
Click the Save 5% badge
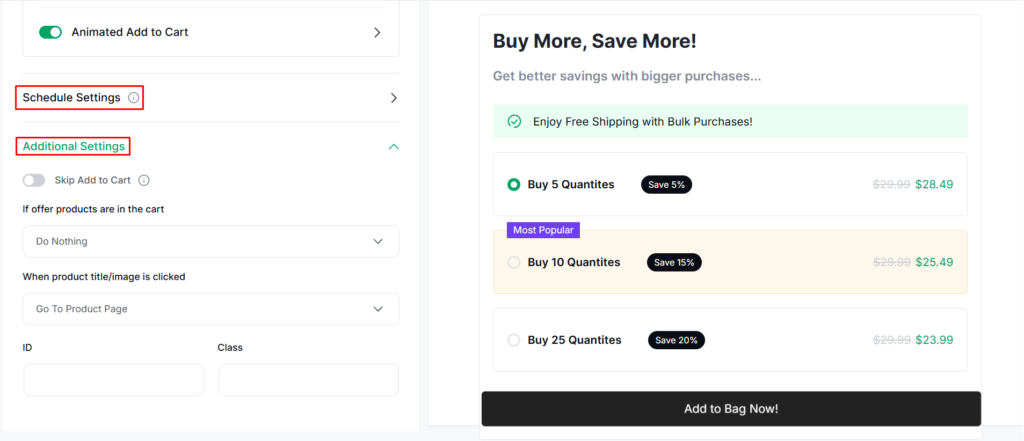666,185
